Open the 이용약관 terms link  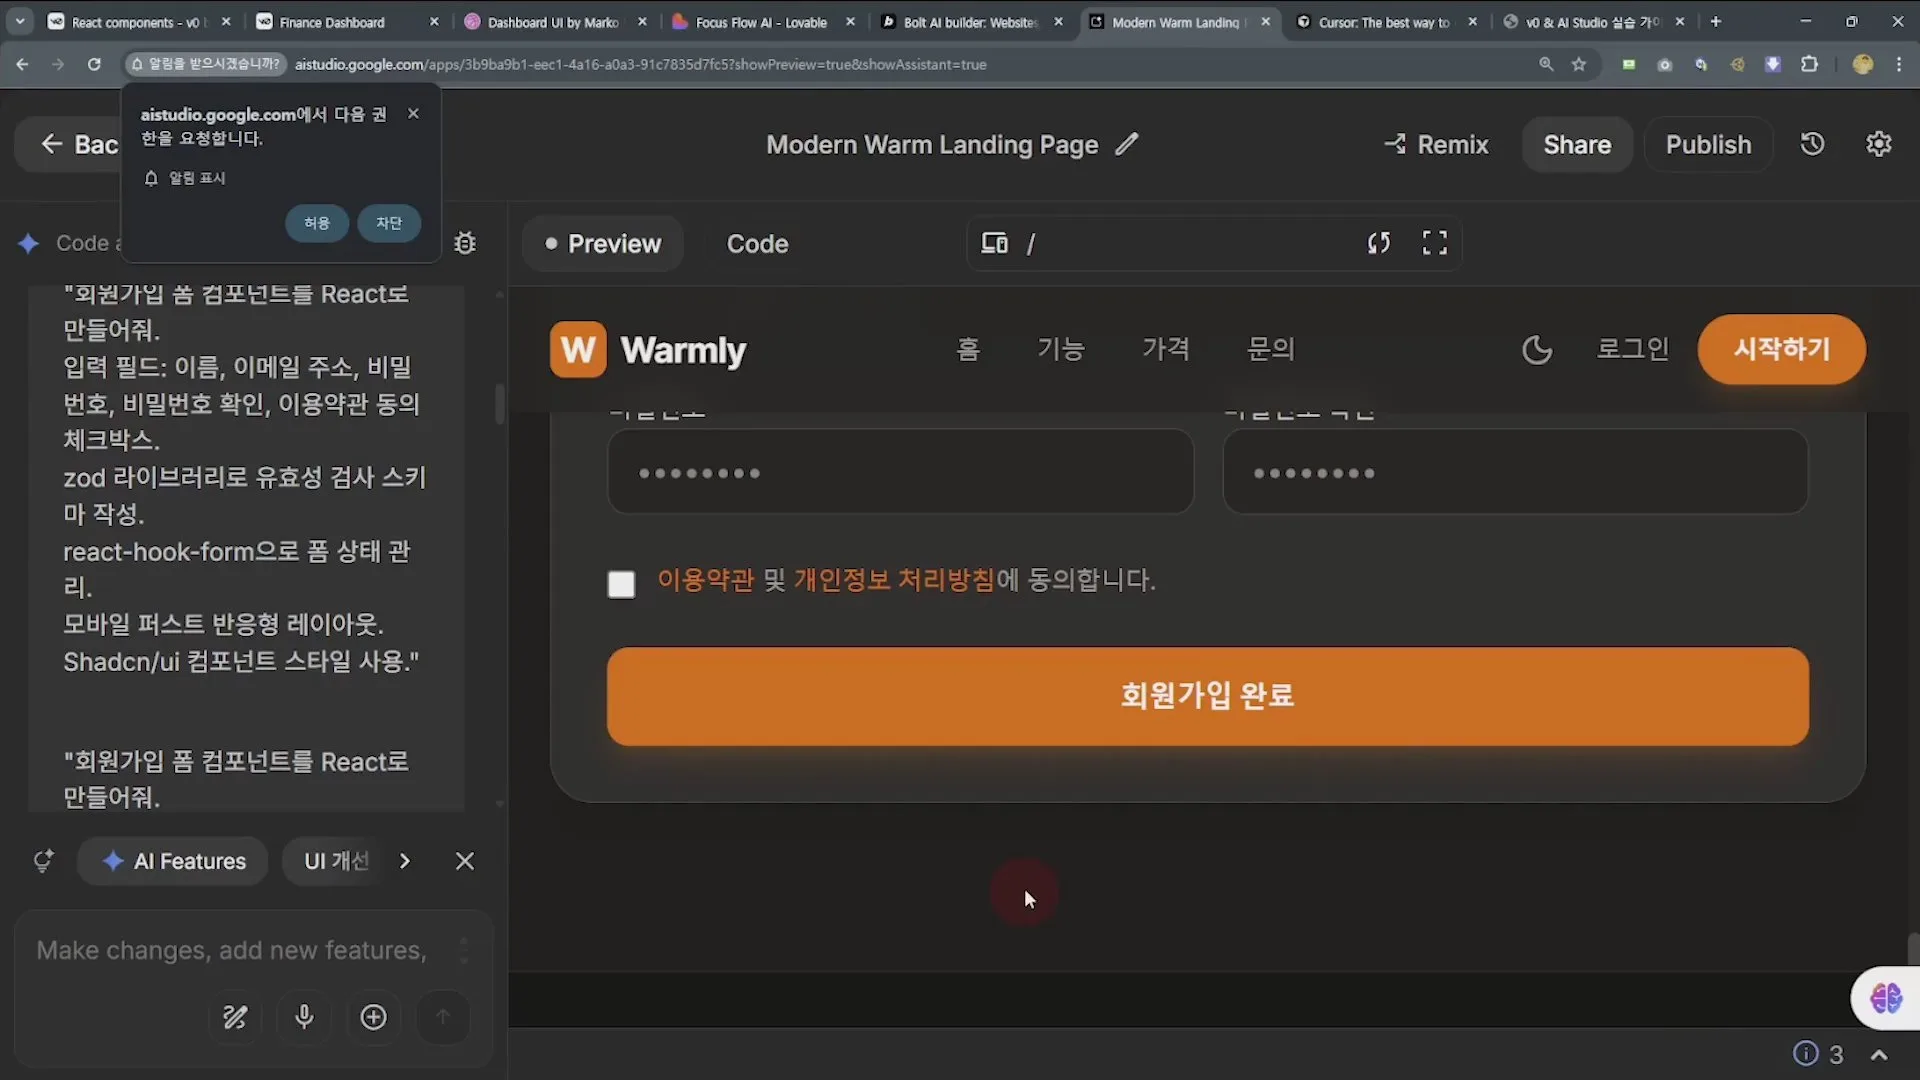[705, 580]
